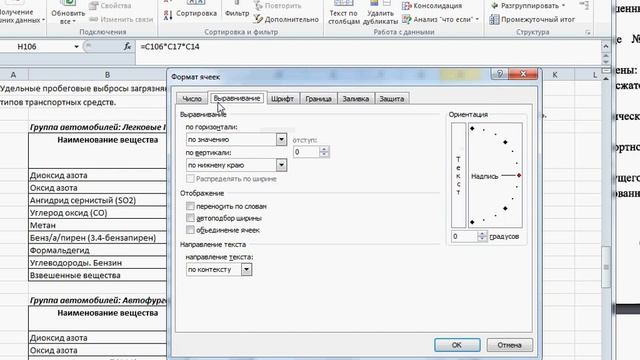Select the Выравнивание tab

click(x=237, y=98)
